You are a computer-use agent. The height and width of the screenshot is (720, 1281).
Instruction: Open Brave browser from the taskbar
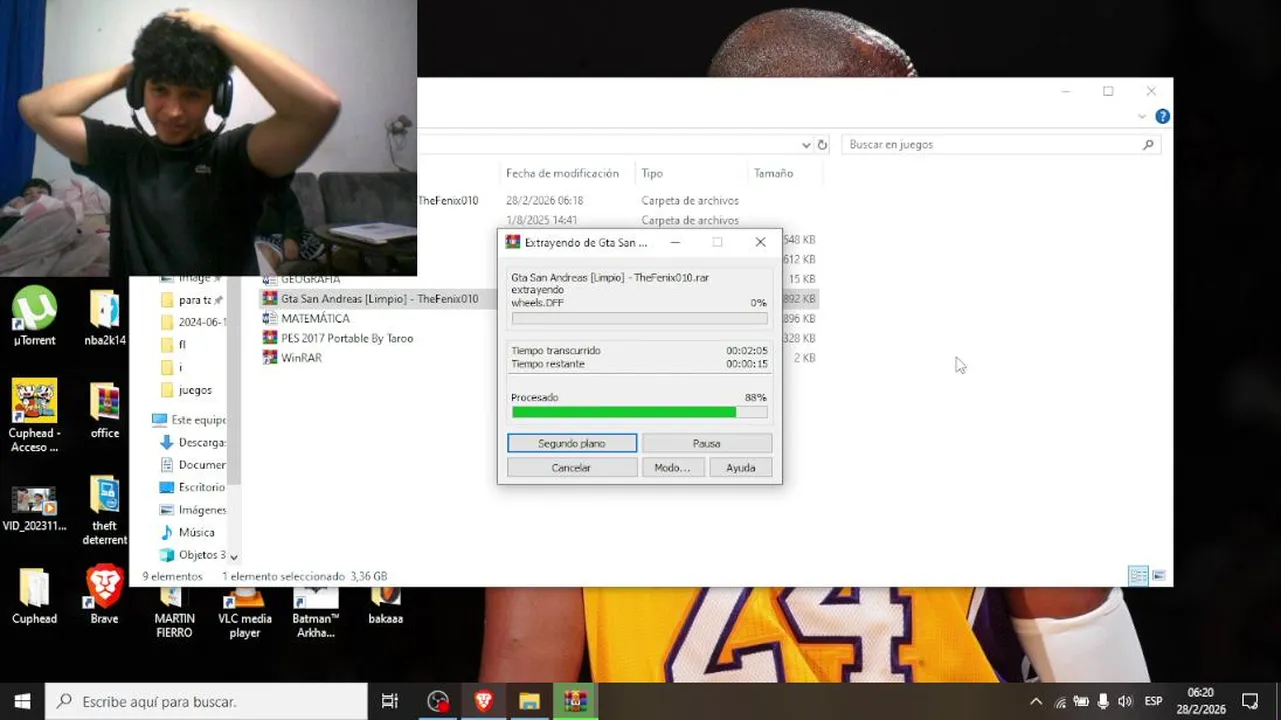[x=484, y=701]
